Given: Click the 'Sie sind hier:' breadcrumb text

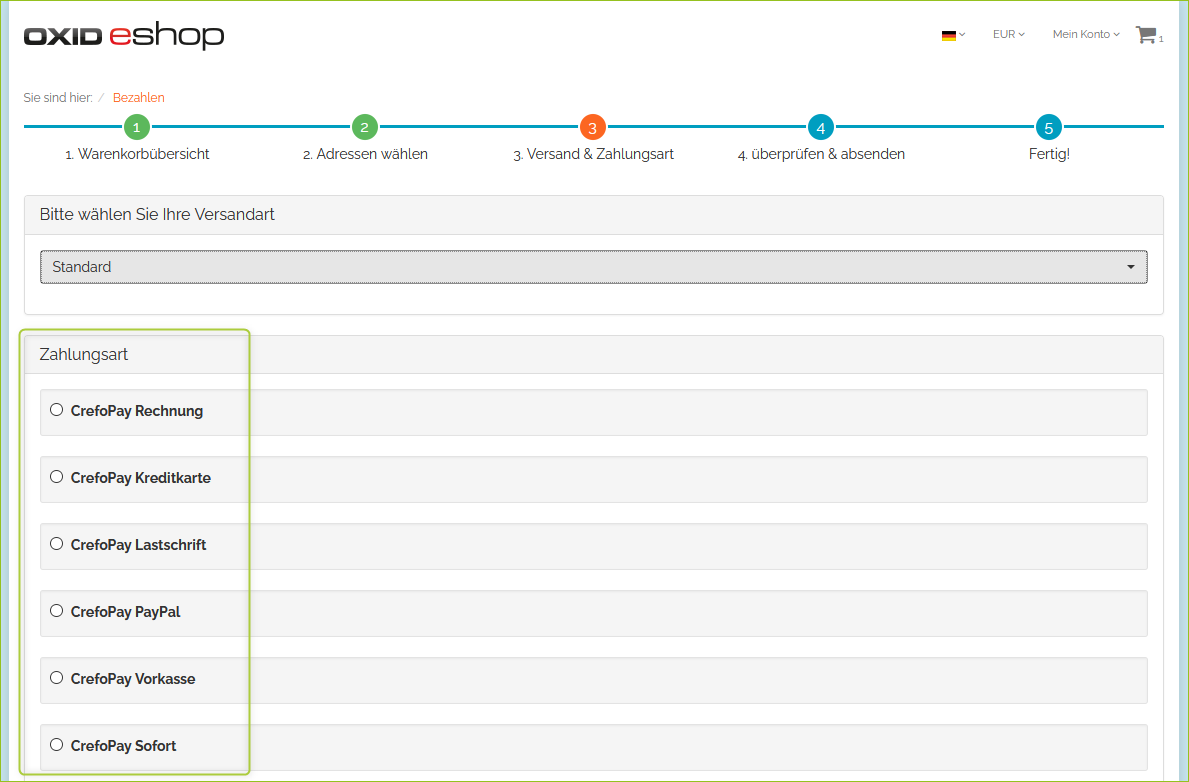Looking at the screenshot, I should pyautogui.click(x=58, y=98).
